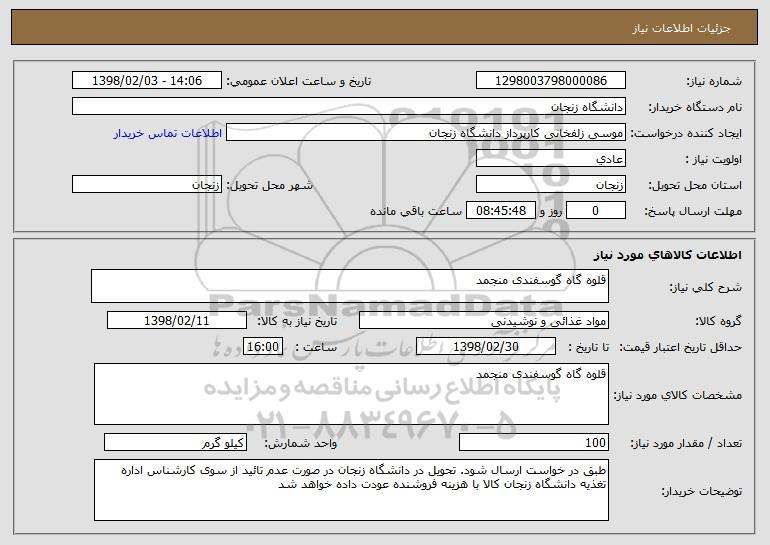Click the label 'حداقل تاریخ اعتبار قیمت'
The height and width of the screenshot is (545, 770).
pos(680,347)
